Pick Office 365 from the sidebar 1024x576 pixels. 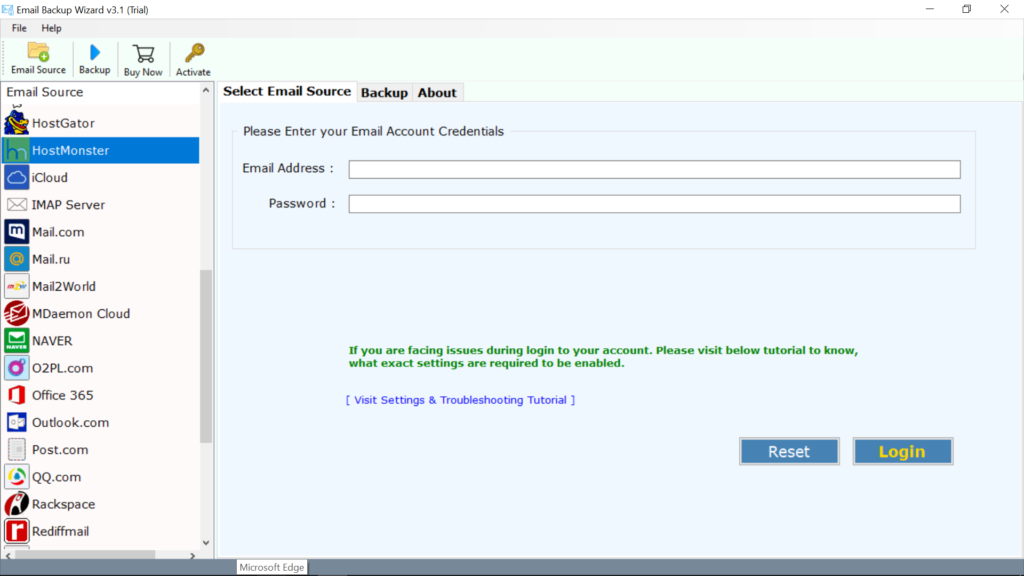click(x=62, y=395)
